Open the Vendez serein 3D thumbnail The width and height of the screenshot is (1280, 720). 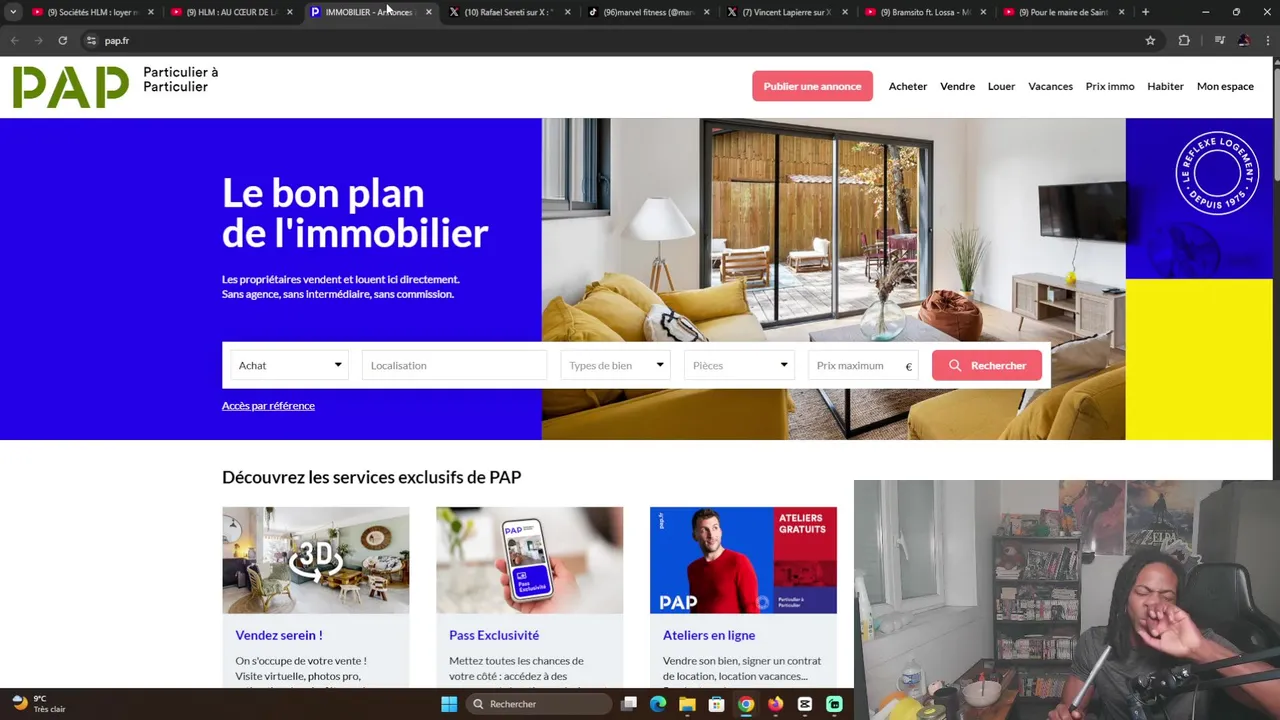tap(315, 560)
